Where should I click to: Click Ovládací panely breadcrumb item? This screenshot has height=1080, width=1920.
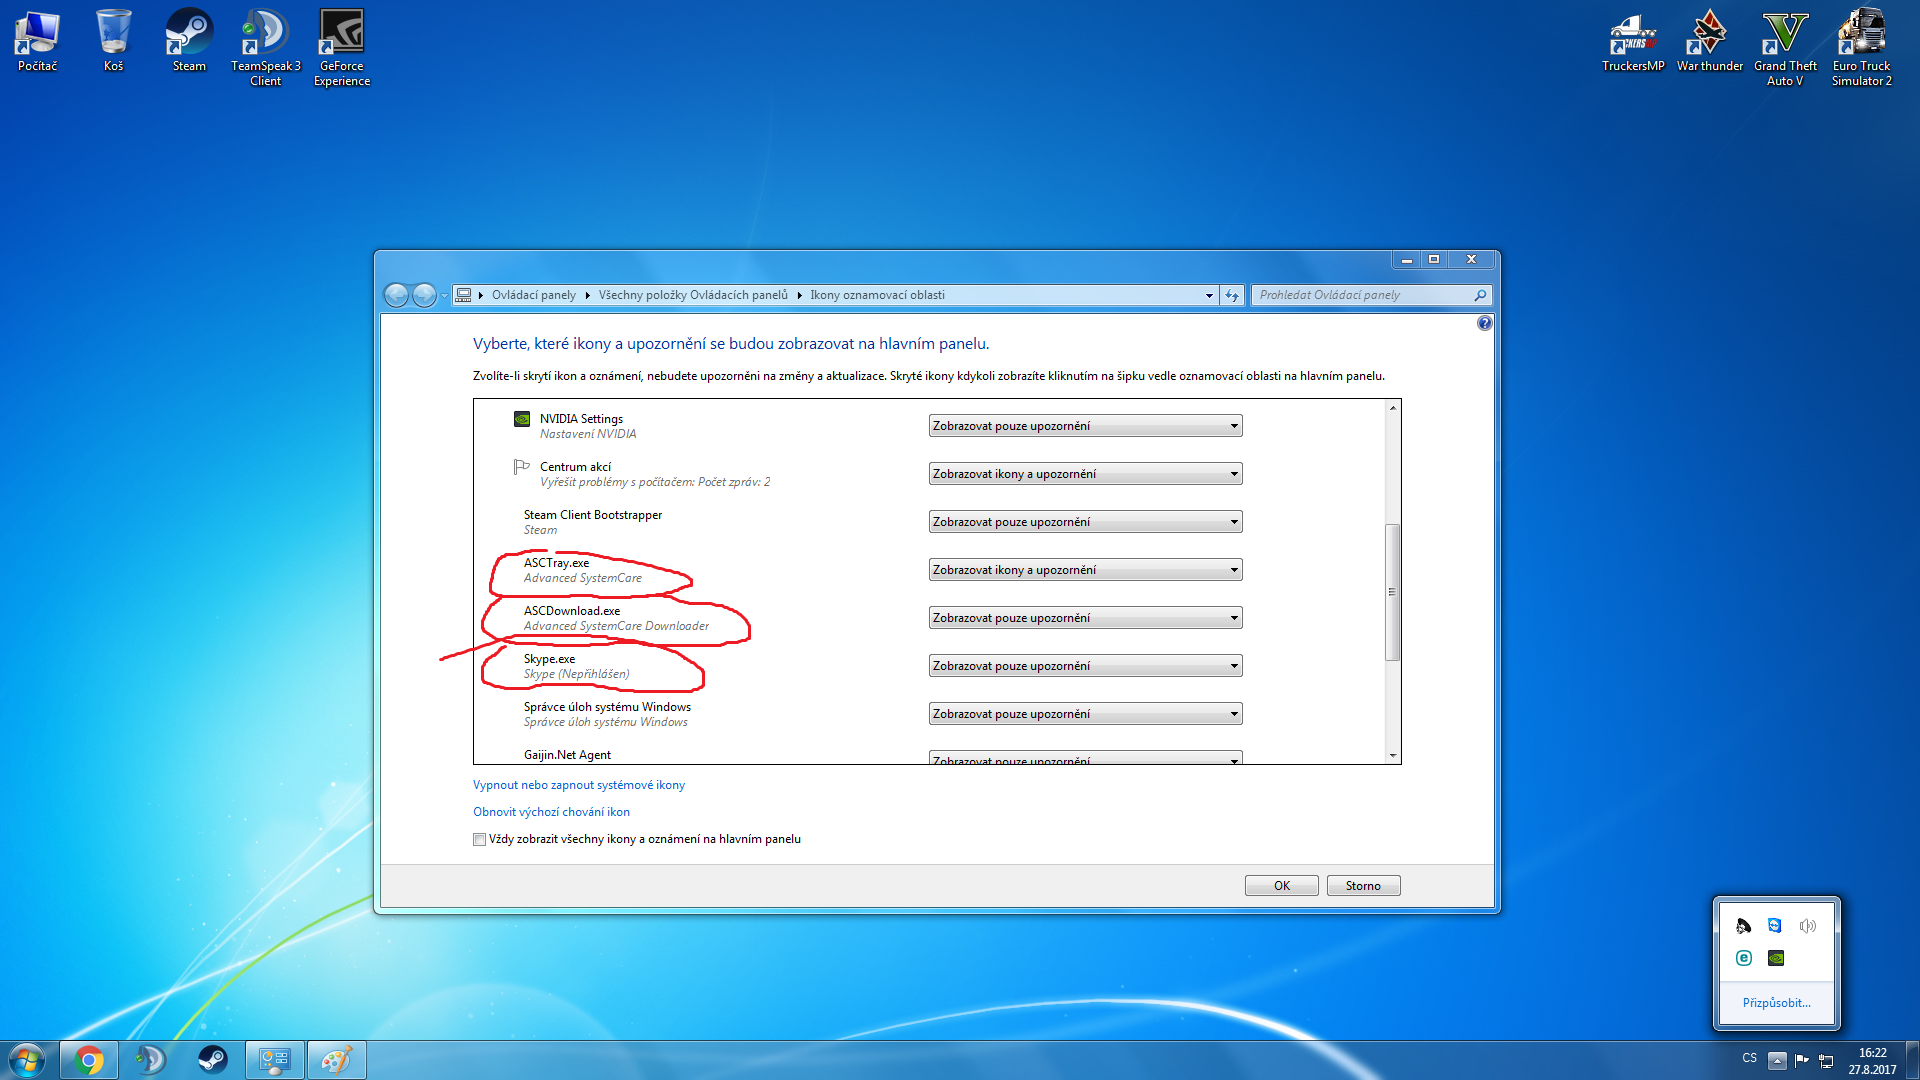(x=533, y=295)
